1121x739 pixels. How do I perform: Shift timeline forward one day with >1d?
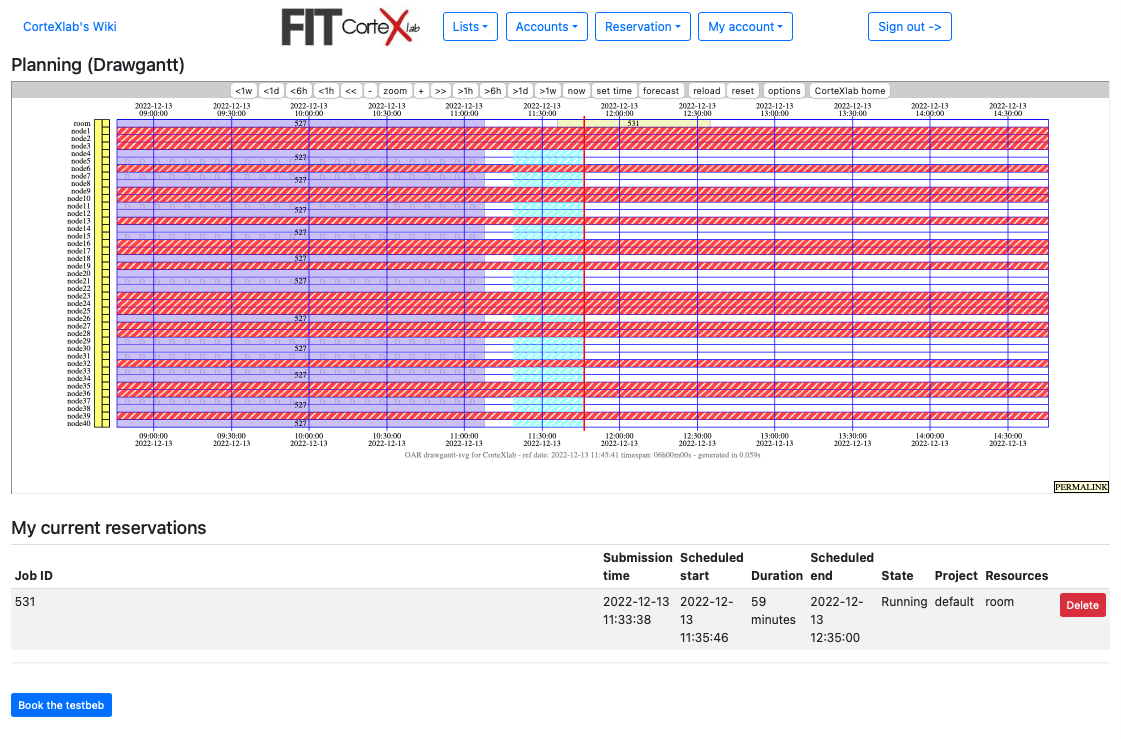click(520, 91)
